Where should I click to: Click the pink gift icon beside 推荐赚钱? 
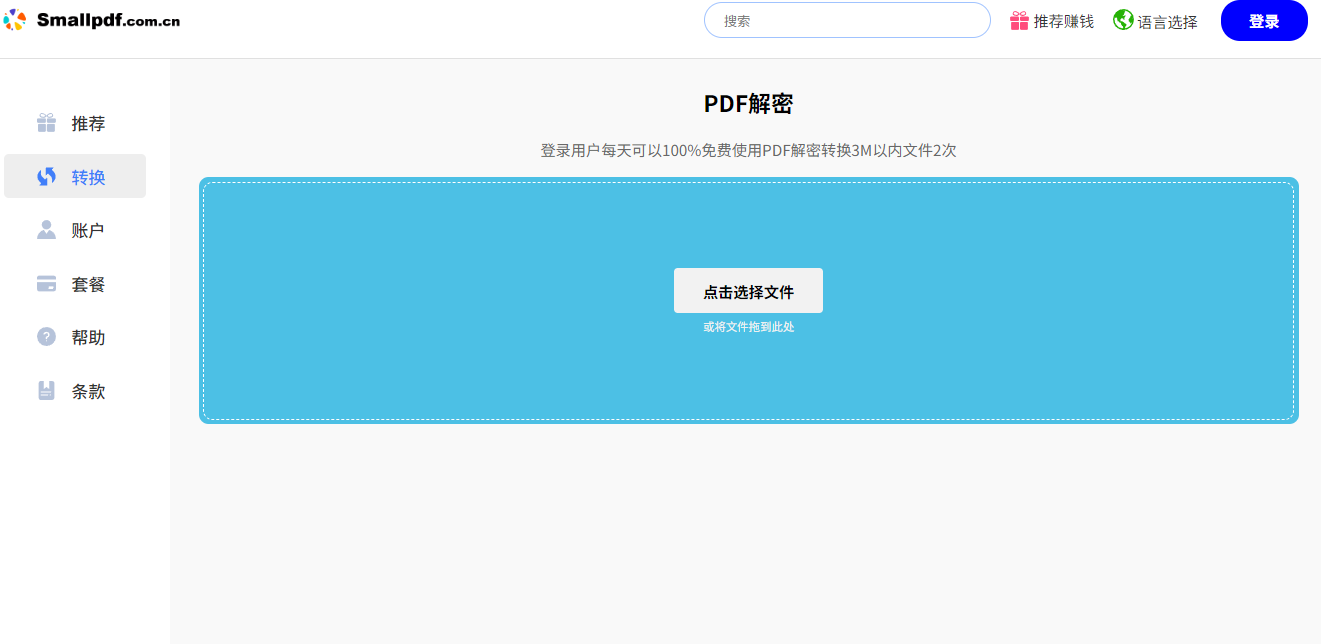click(x=1019, y=21)
